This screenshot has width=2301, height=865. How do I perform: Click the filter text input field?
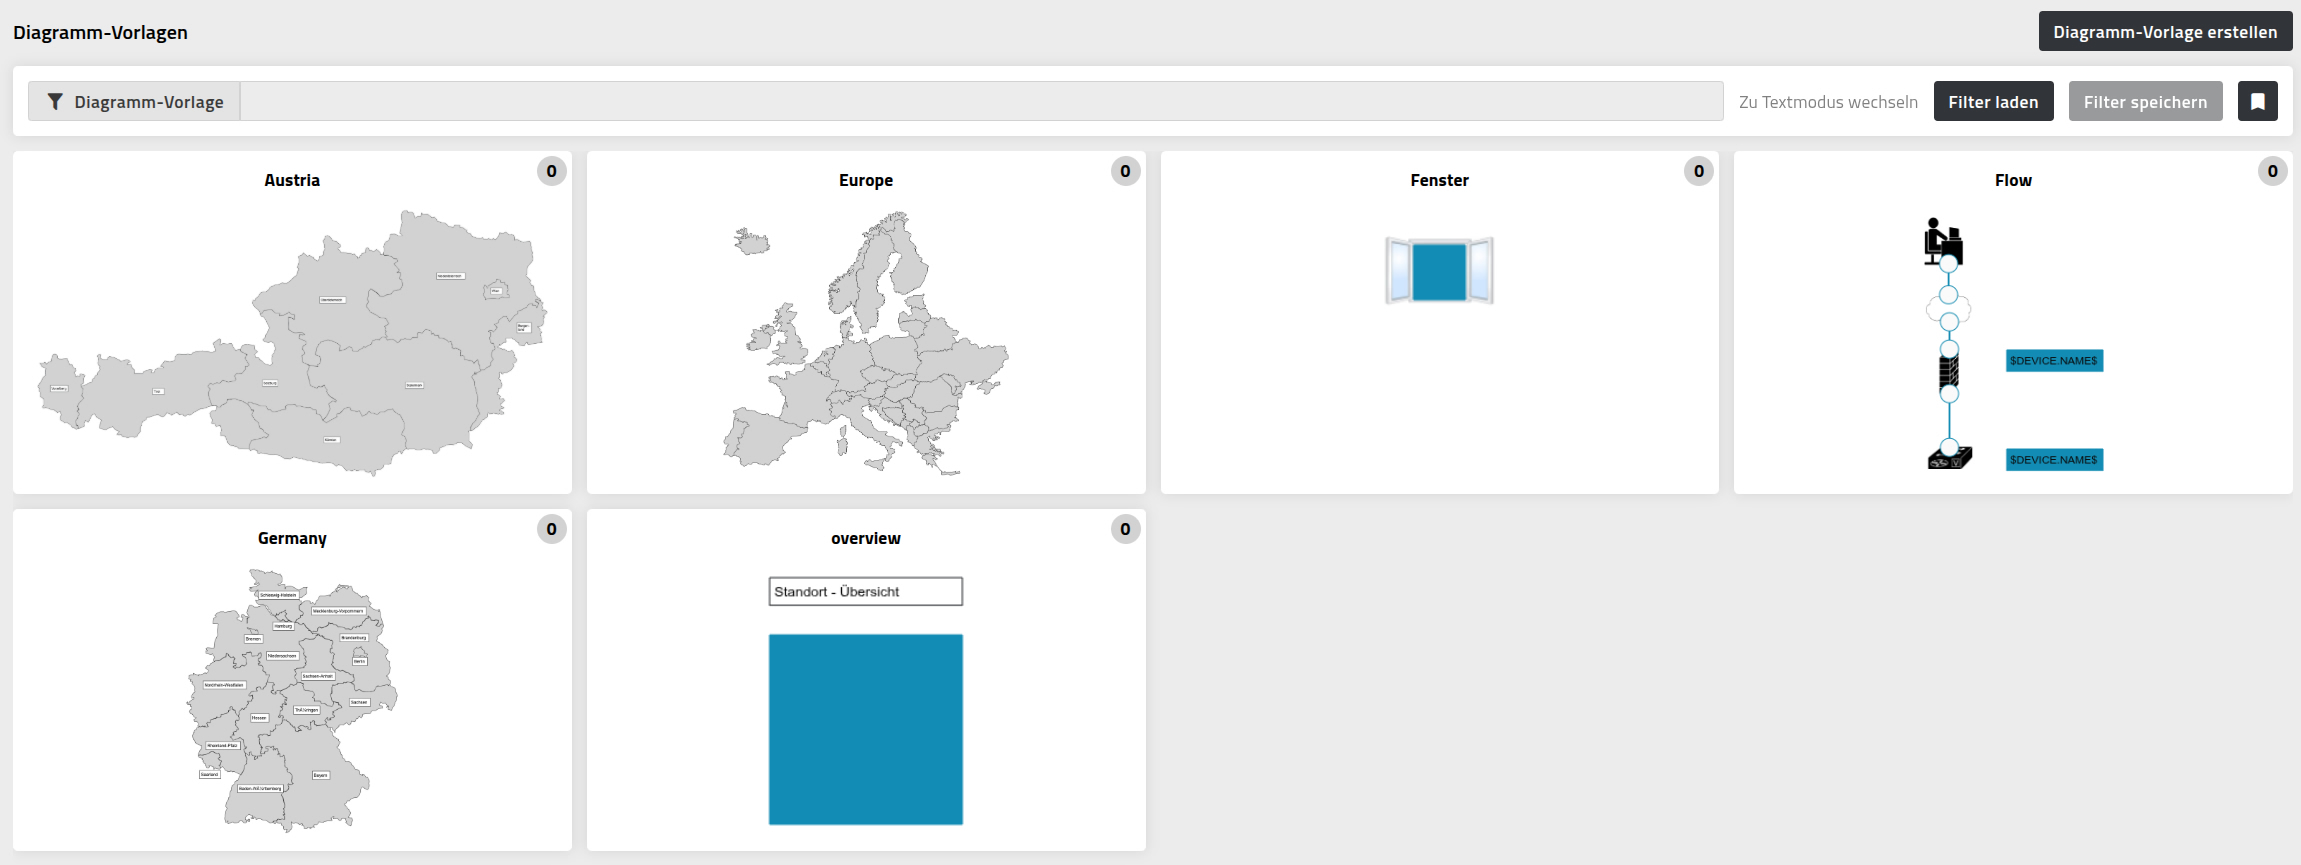pos(981,101)
